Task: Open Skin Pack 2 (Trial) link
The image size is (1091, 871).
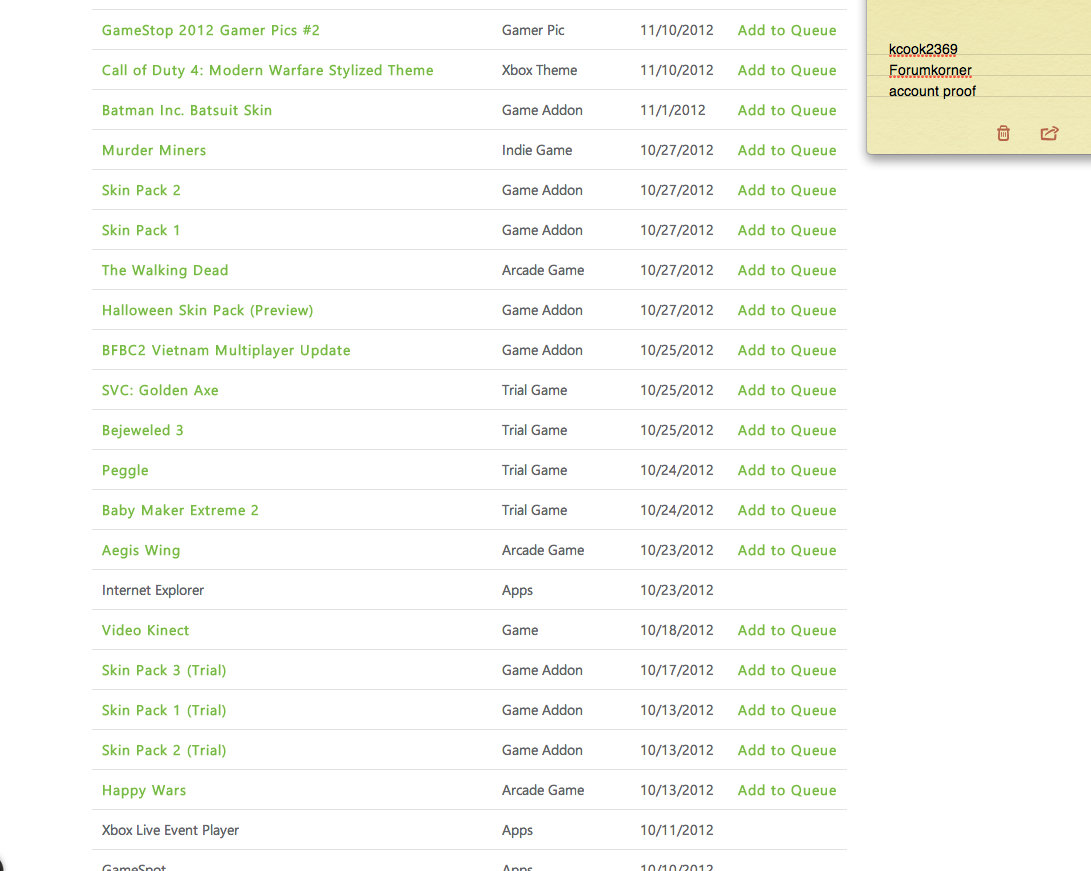Action: [164, 750]
